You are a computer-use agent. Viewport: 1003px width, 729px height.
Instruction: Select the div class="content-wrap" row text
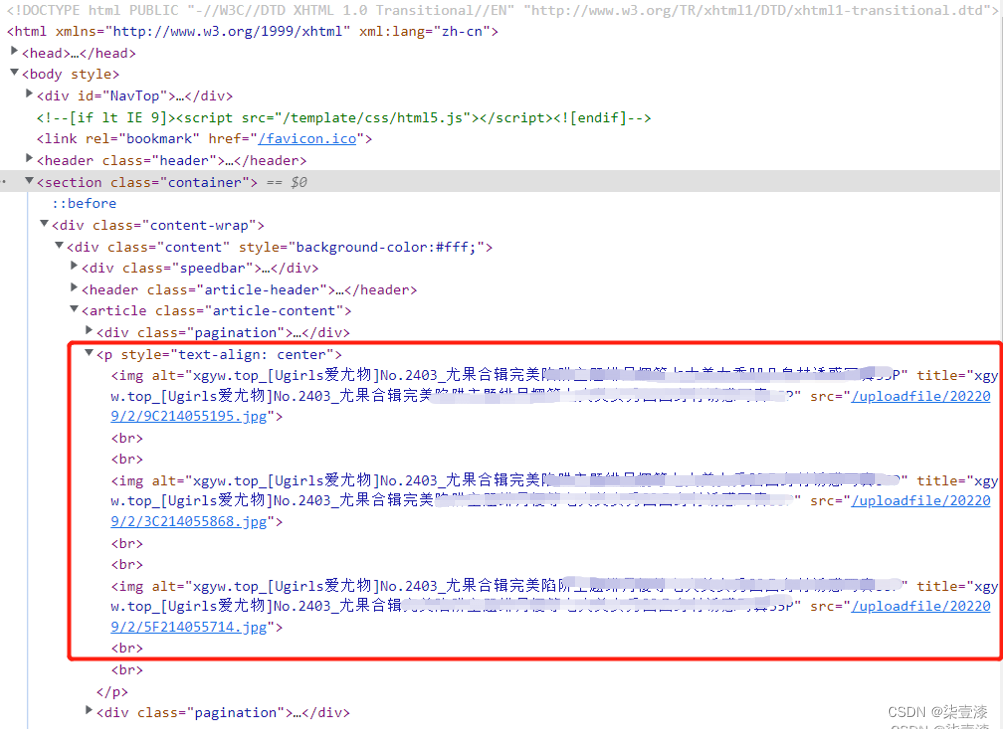pos(158,225)
